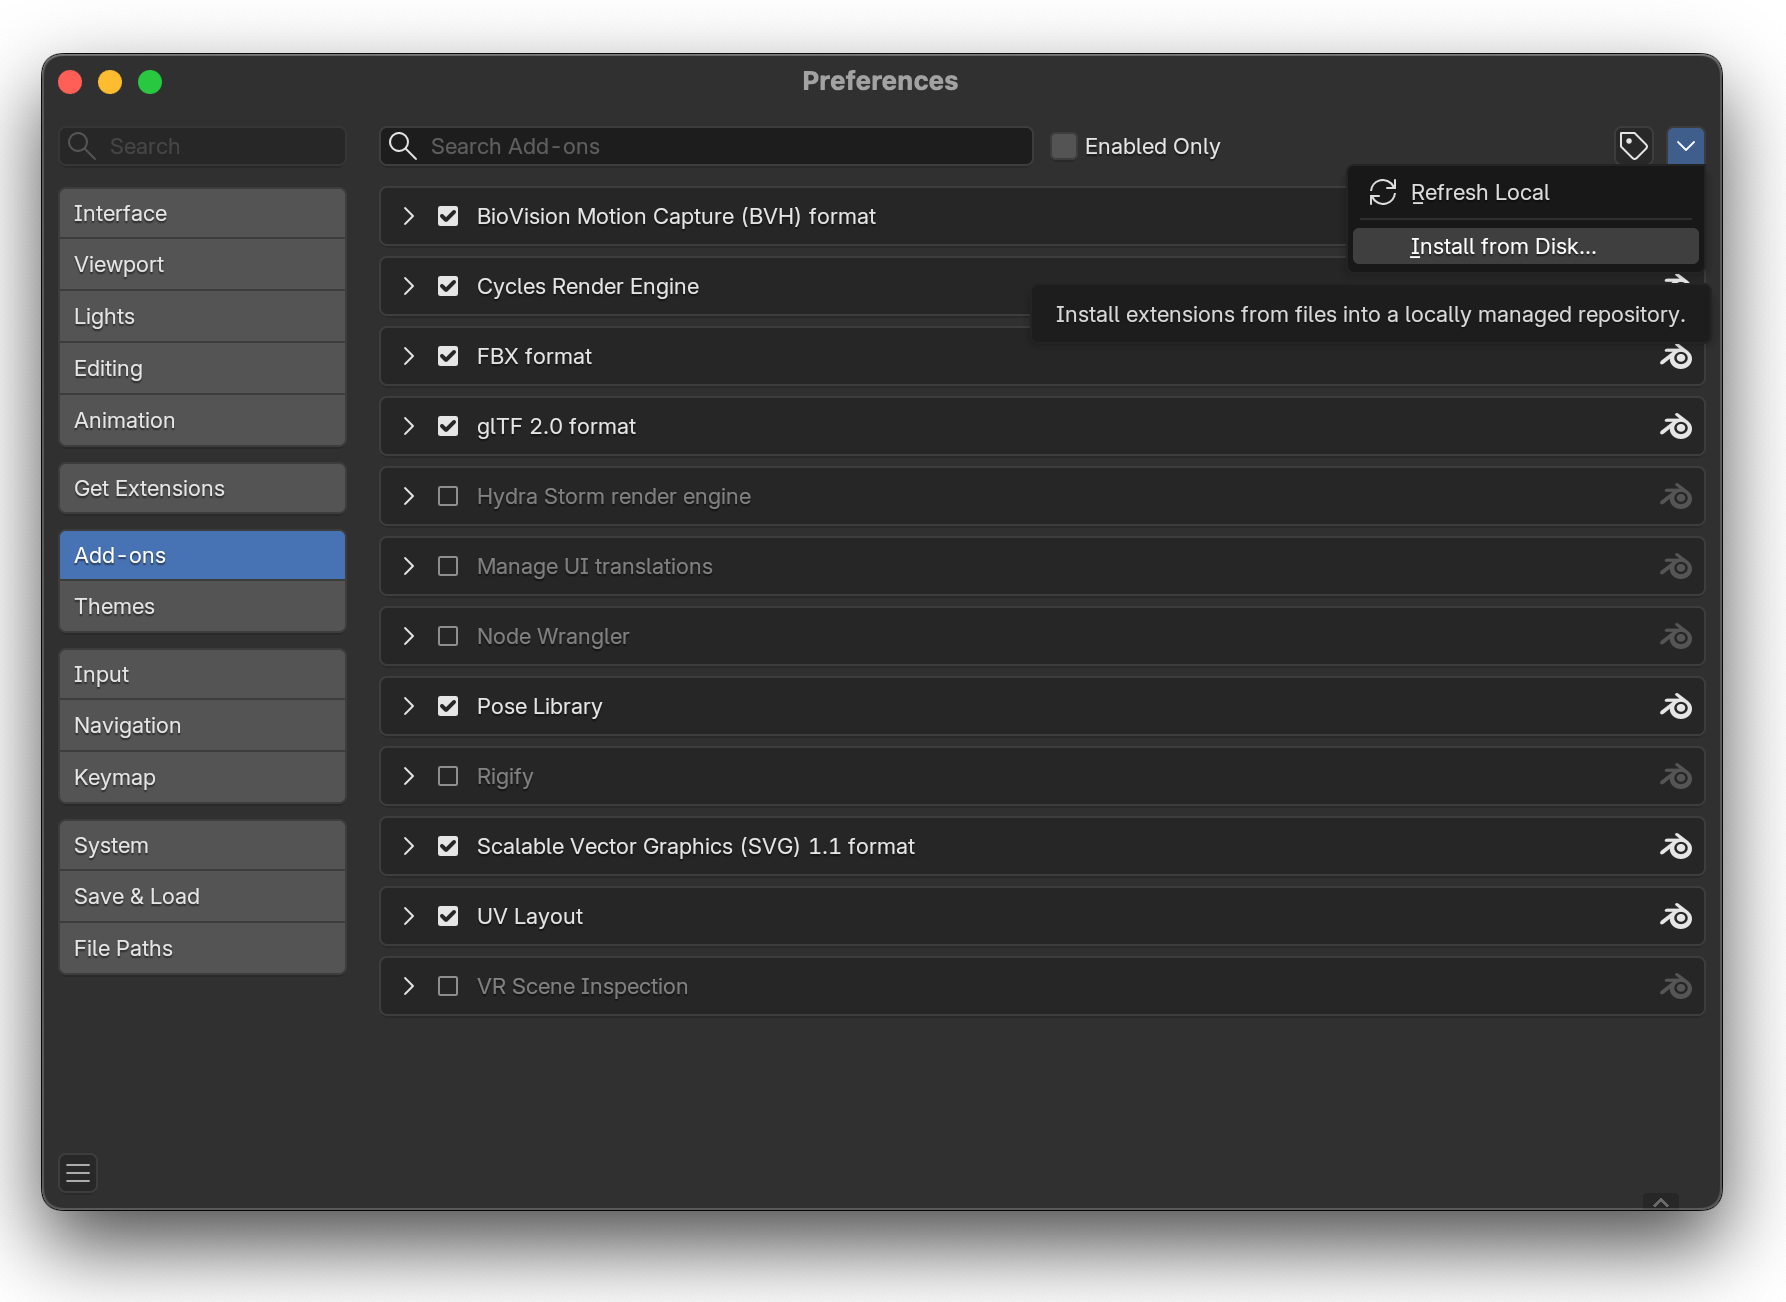This screenshot has height=1302, width=1786.
Task: Choose Install from Disk... menu entry
Action: (x=1525, y=246)
